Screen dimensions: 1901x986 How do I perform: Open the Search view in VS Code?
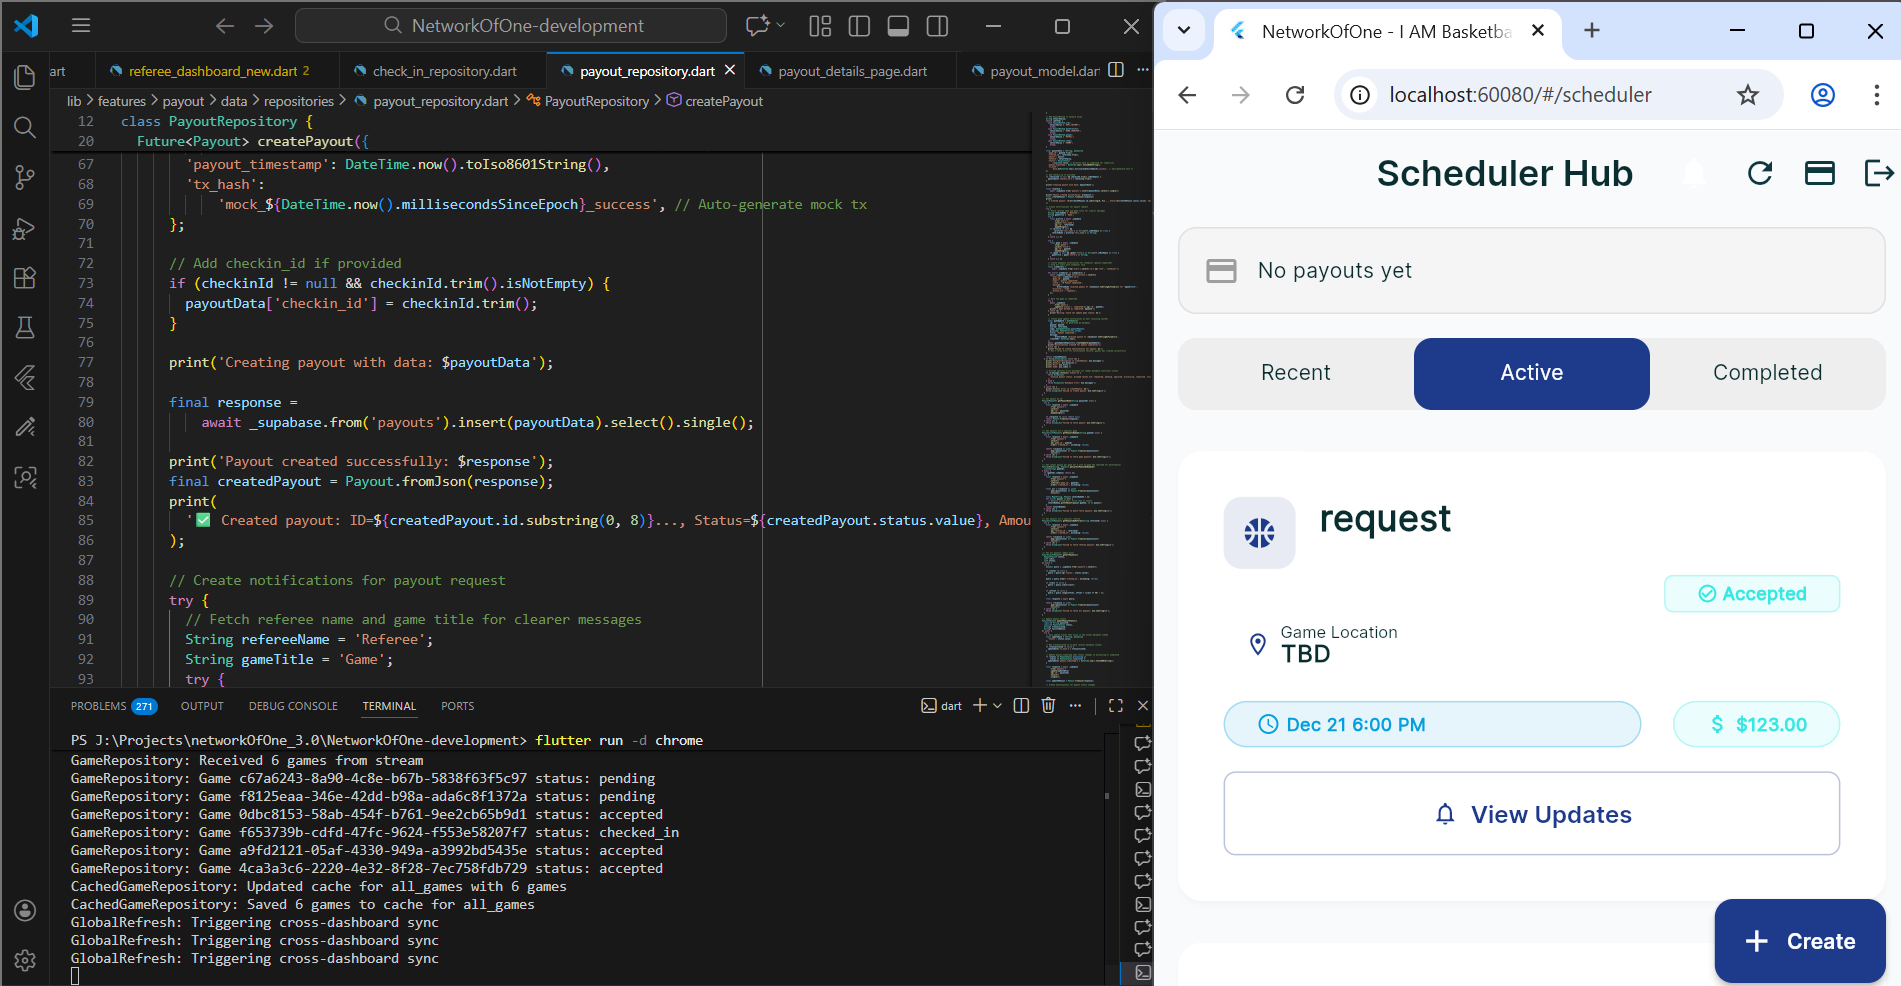[25, 128]
